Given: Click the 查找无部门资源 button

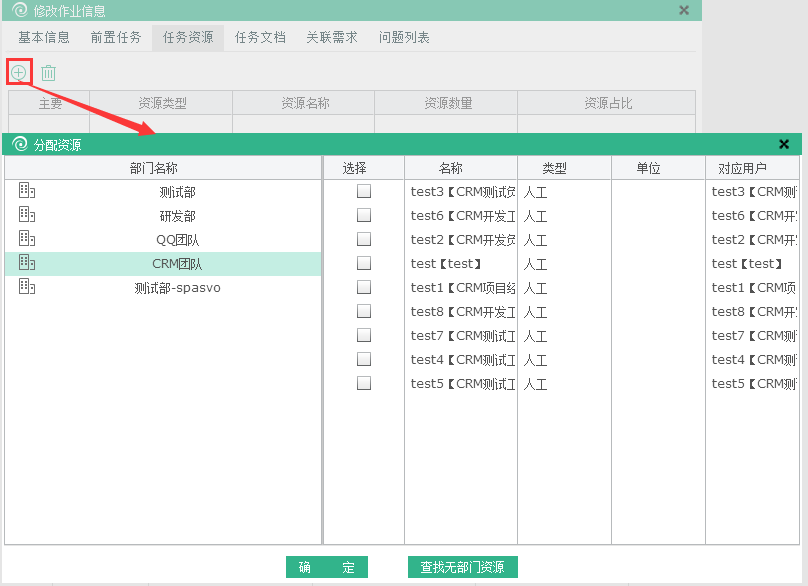Looking at the screenshot, I should coord(462,567).
